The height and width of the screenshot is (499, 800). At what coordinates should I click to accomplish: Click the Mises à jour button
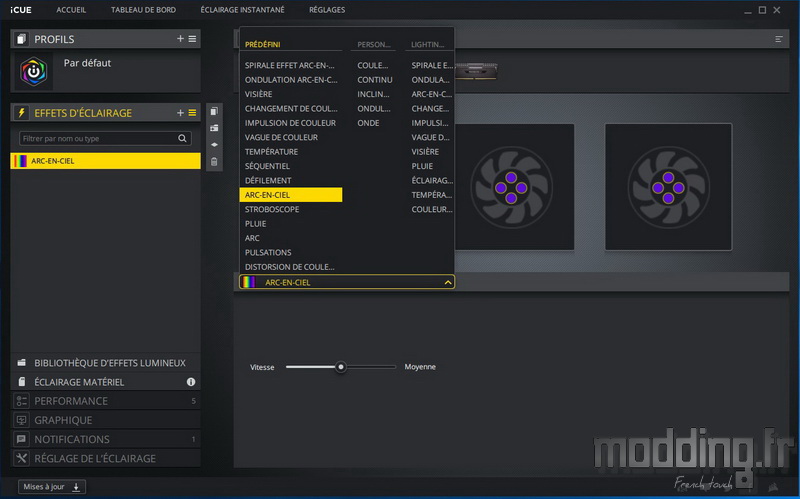pos(52,487)
